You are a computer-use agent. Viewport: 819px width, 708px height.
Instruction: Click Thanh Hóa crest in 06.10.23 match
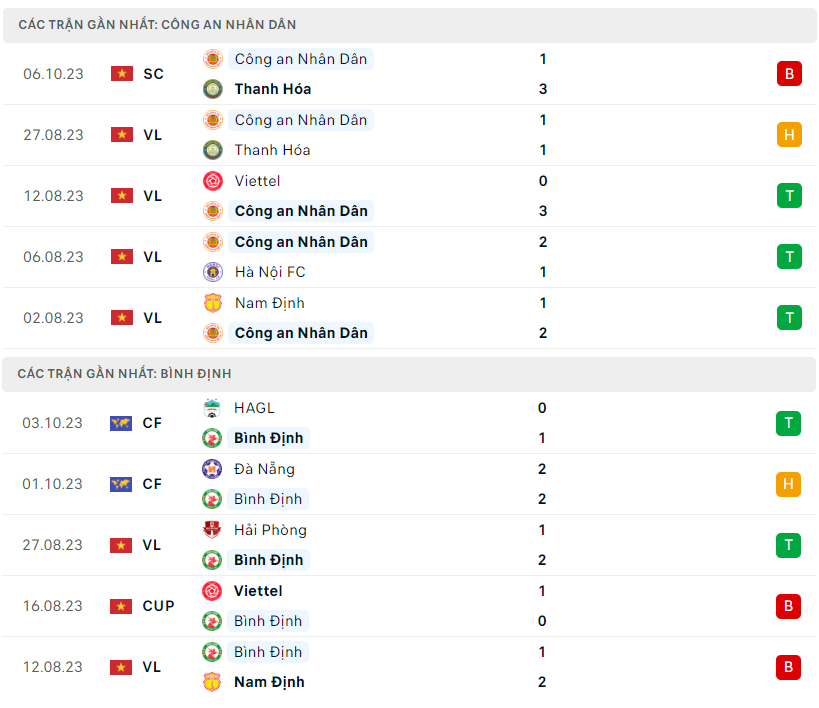point(213,89)
